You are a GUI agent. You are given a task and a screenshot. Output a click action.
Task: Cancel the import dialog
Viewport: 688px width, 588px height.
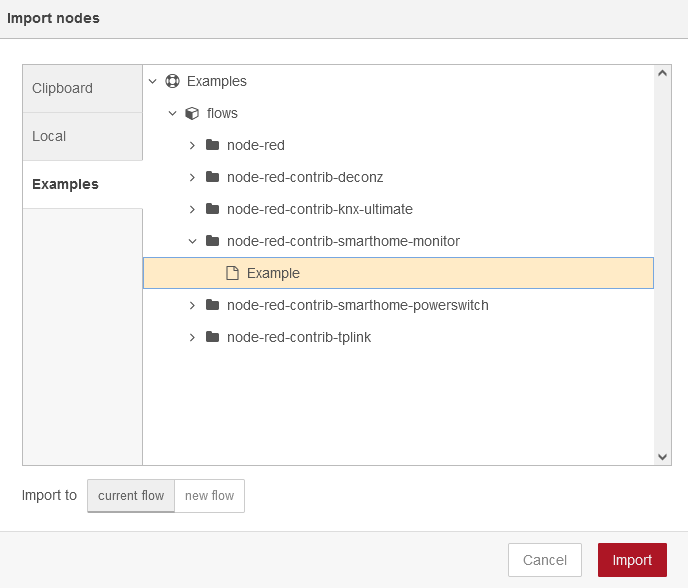coord(545,560)
